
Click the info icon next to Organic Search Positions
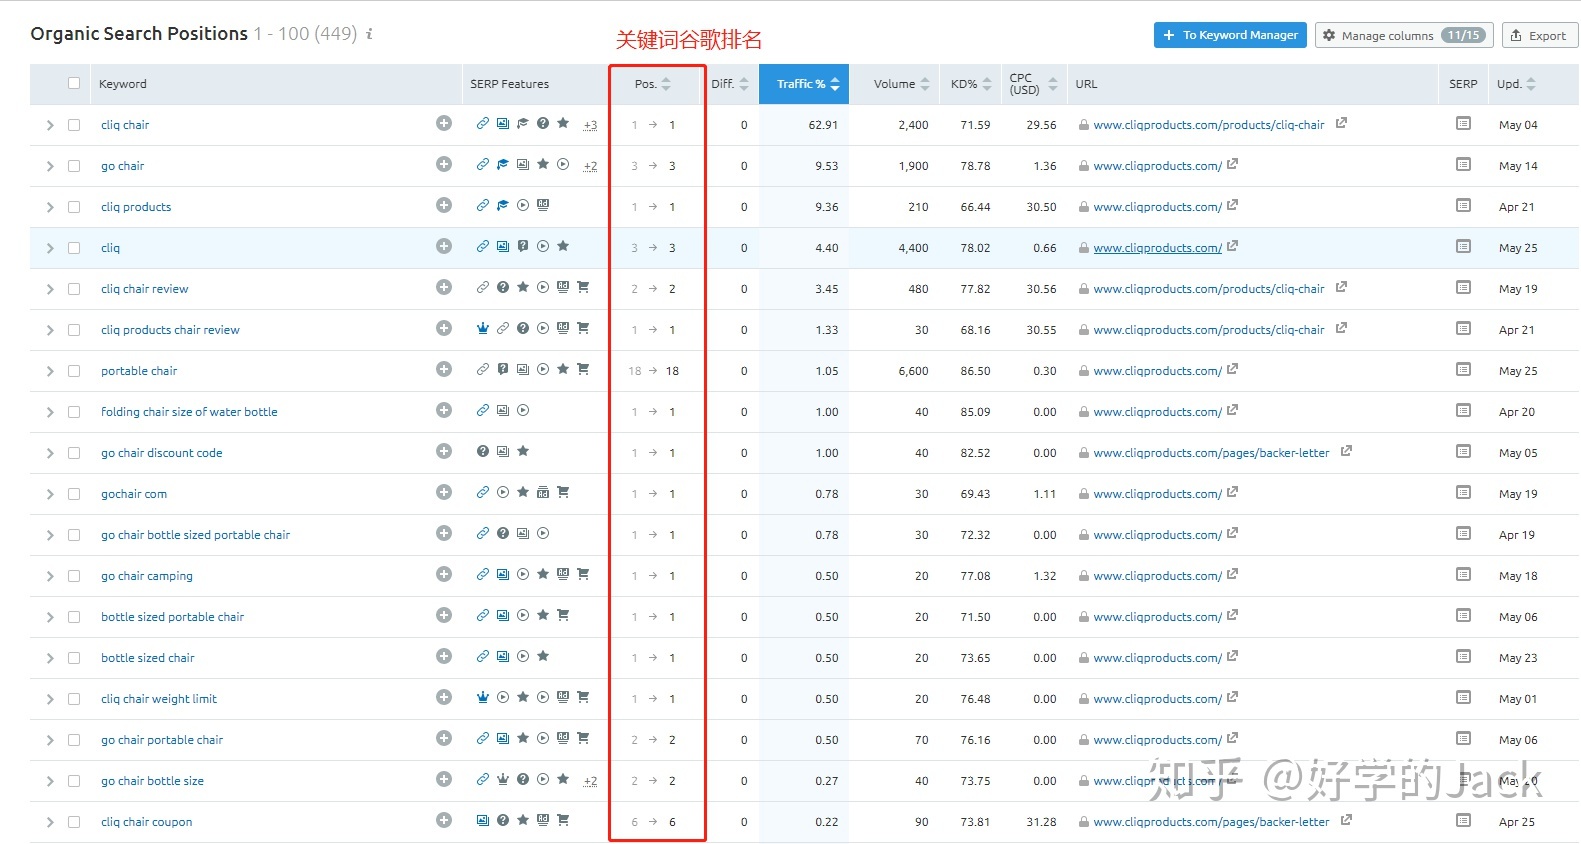(369, 34)
